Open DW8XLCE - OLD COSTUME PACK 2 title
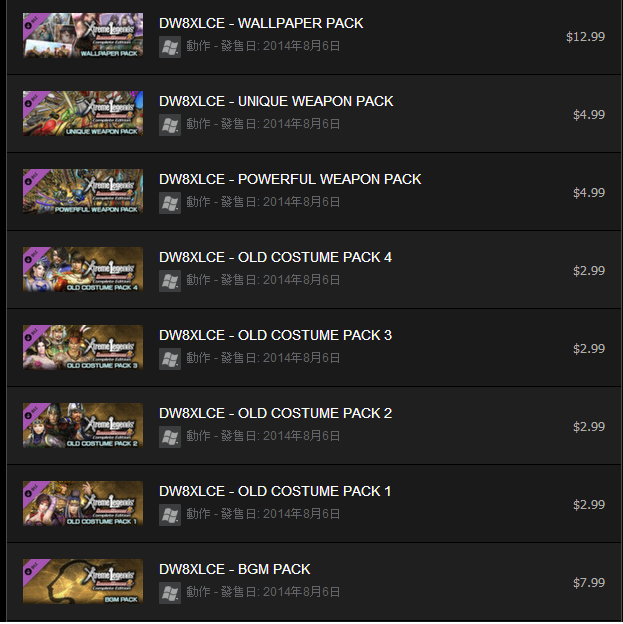This screenshot has width=623, height=624. point(275,413)
